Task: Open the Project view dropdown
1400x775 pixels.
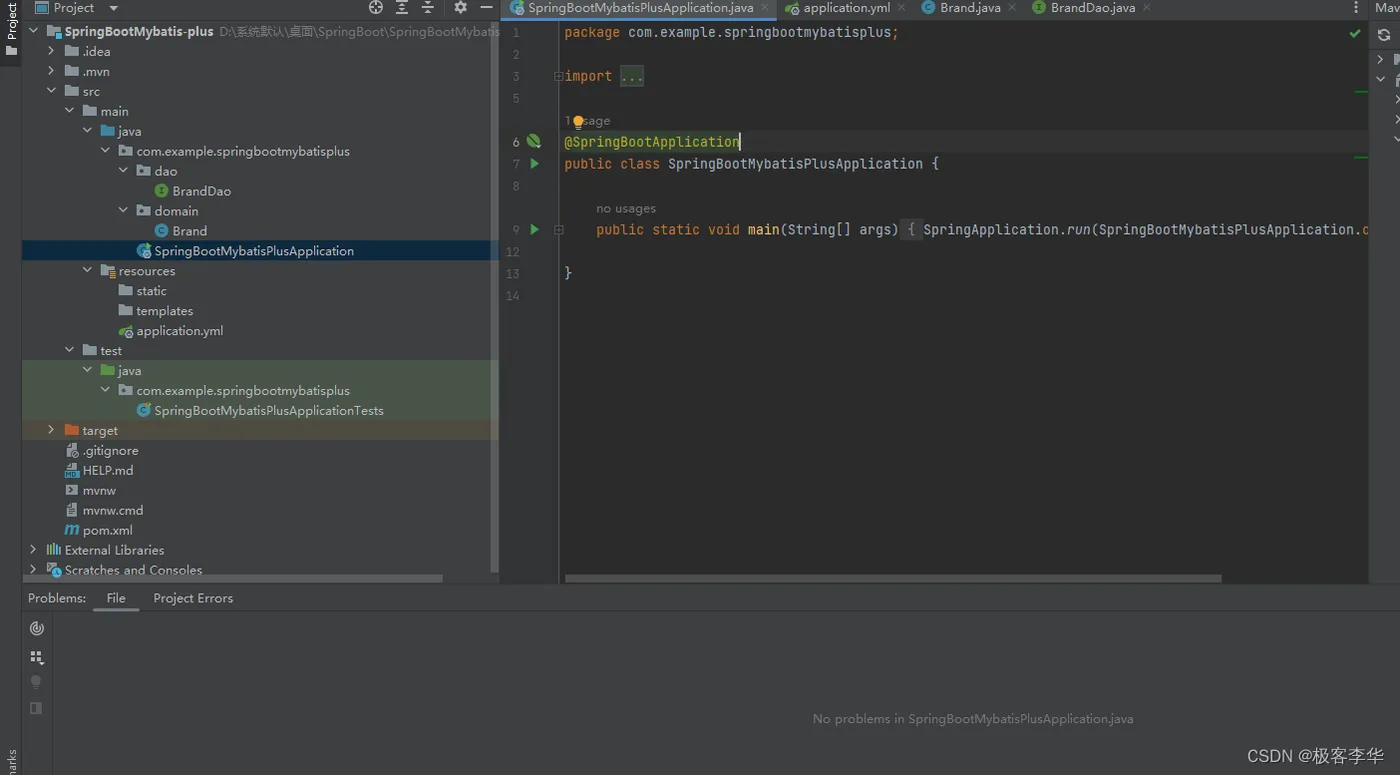Action: pyautogui.click(x=112, y=8)
